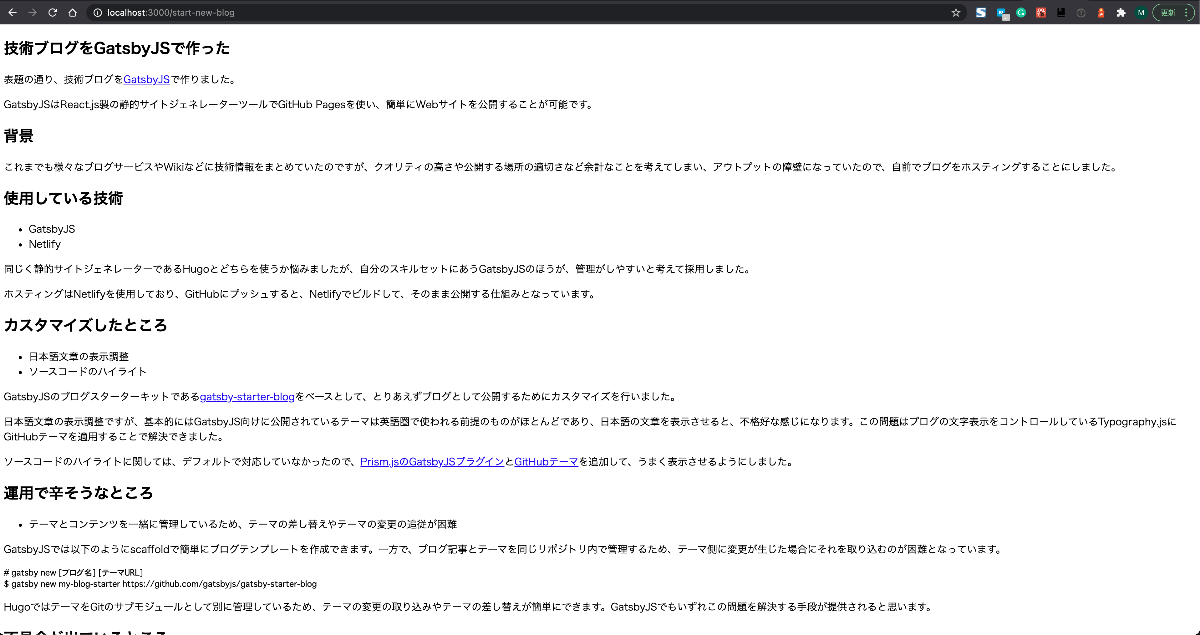Screen dimensions: 1200x635
Task: Open the orange figure extension icon
Action: tap(1101, 13)
